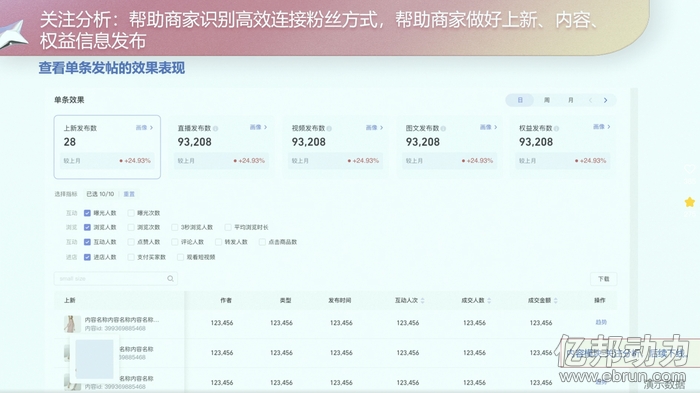Select the 视频发布数 metric card
The image size is (700, 393).
tap(336, 147)
